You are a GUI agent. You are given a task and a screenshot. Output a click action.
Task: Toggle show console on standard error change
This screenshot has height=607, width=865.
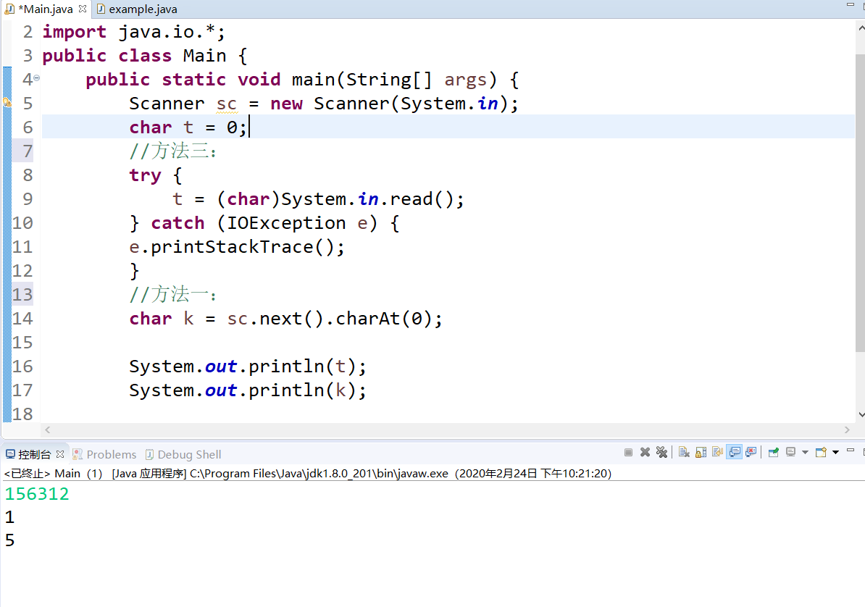(751, 452)
